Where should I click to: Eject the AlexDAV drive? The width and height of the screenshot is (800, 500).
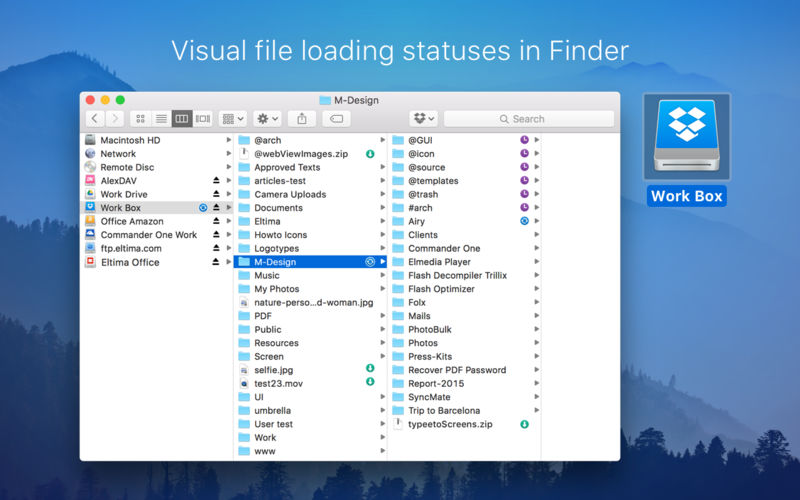216,181
